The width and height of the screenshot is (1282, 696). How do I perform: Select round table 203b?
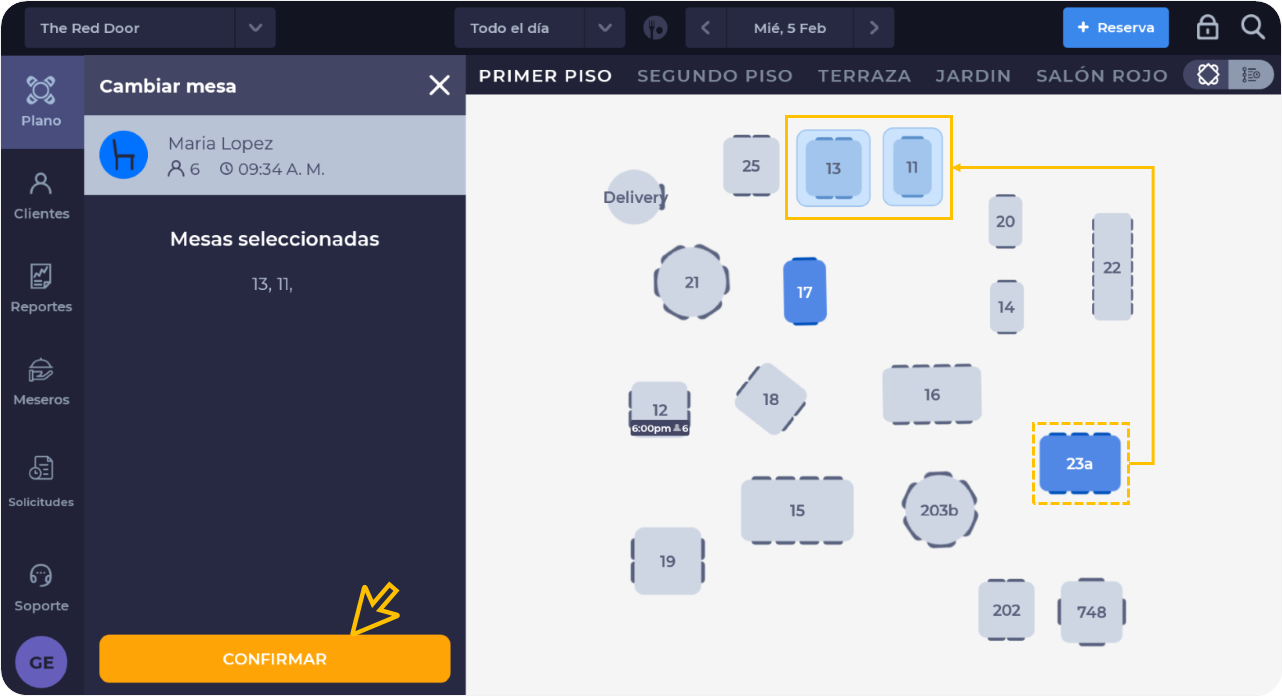pyautogui.click(x=939, y=510)
